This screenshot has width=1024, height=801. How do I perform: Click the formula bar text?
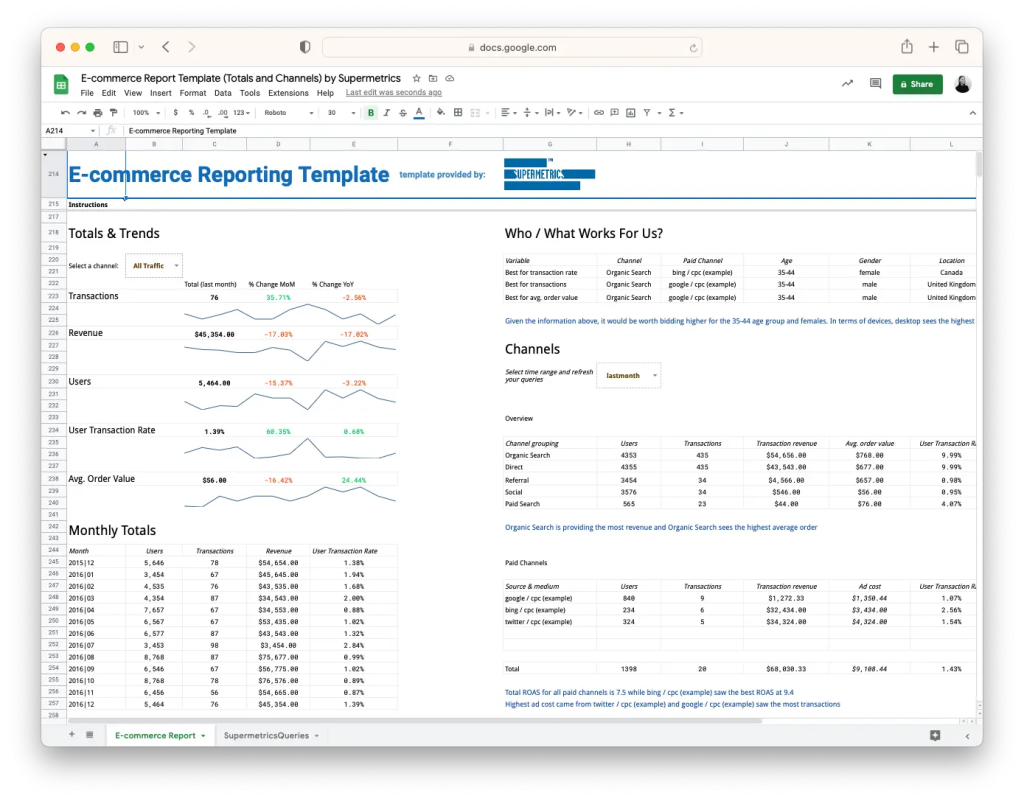tap(182, 131)
